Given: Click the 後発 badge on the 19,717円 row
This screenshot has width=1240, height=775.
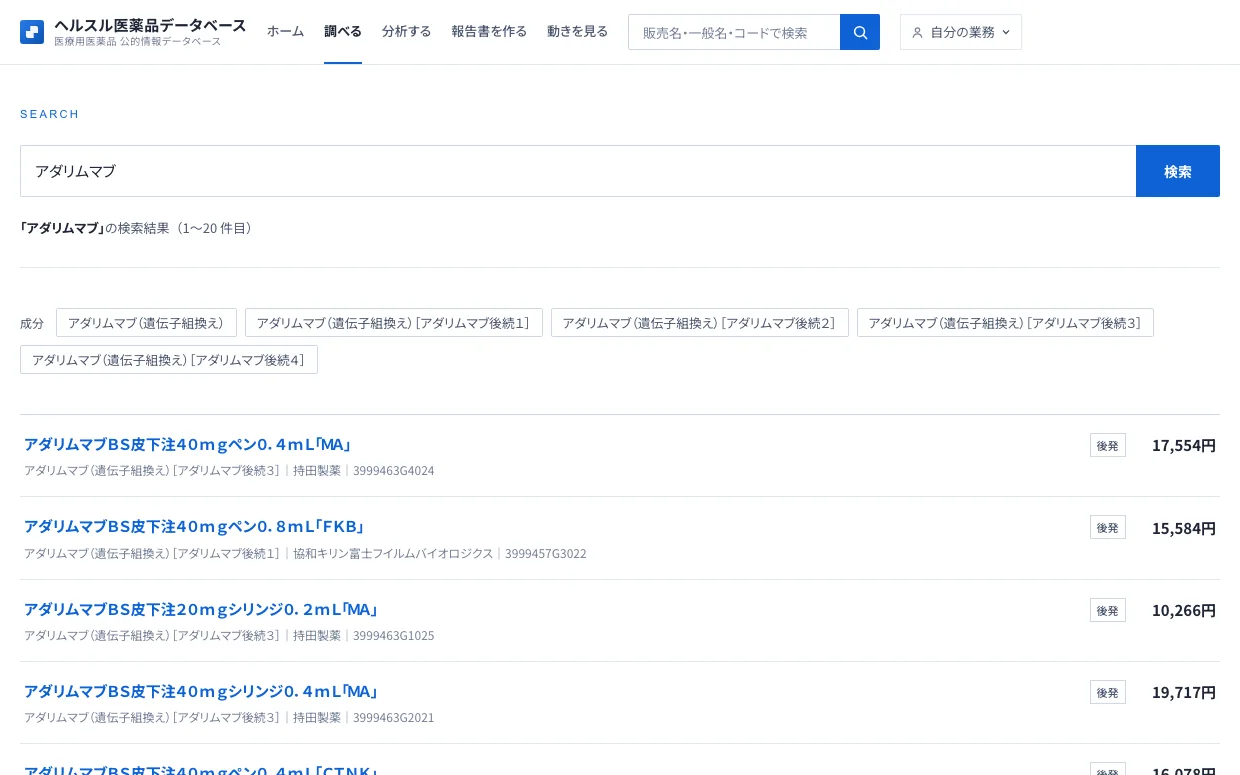Looking at the screenshot, I should point(1108,692).
